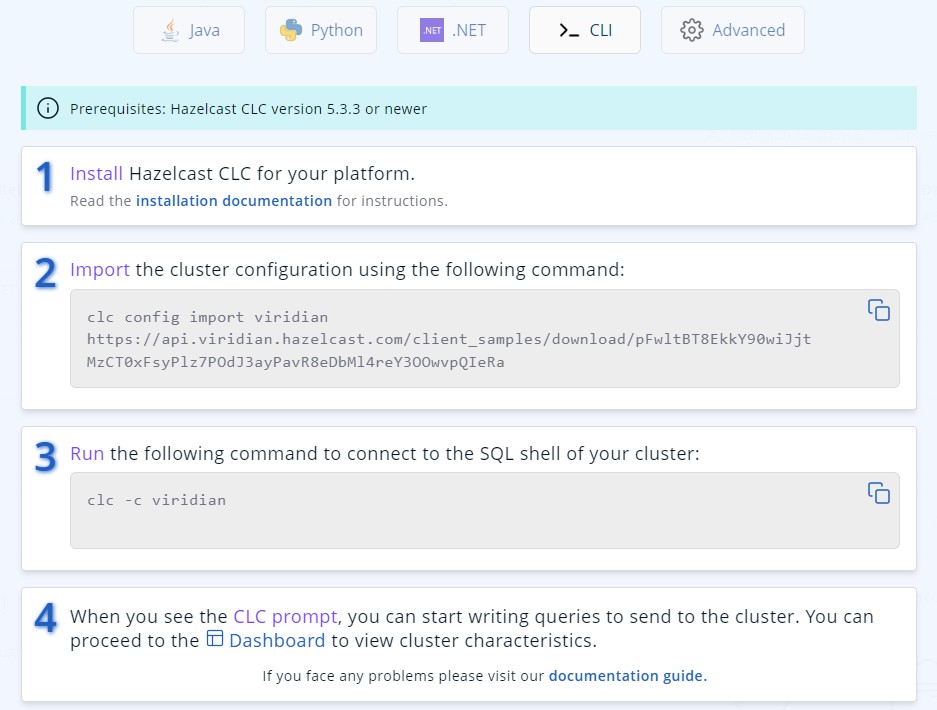Click the Dashboard grid icon in step 4
Image resolution: width=937 pixels, height=710 pixels.
(x=215, y=641)
